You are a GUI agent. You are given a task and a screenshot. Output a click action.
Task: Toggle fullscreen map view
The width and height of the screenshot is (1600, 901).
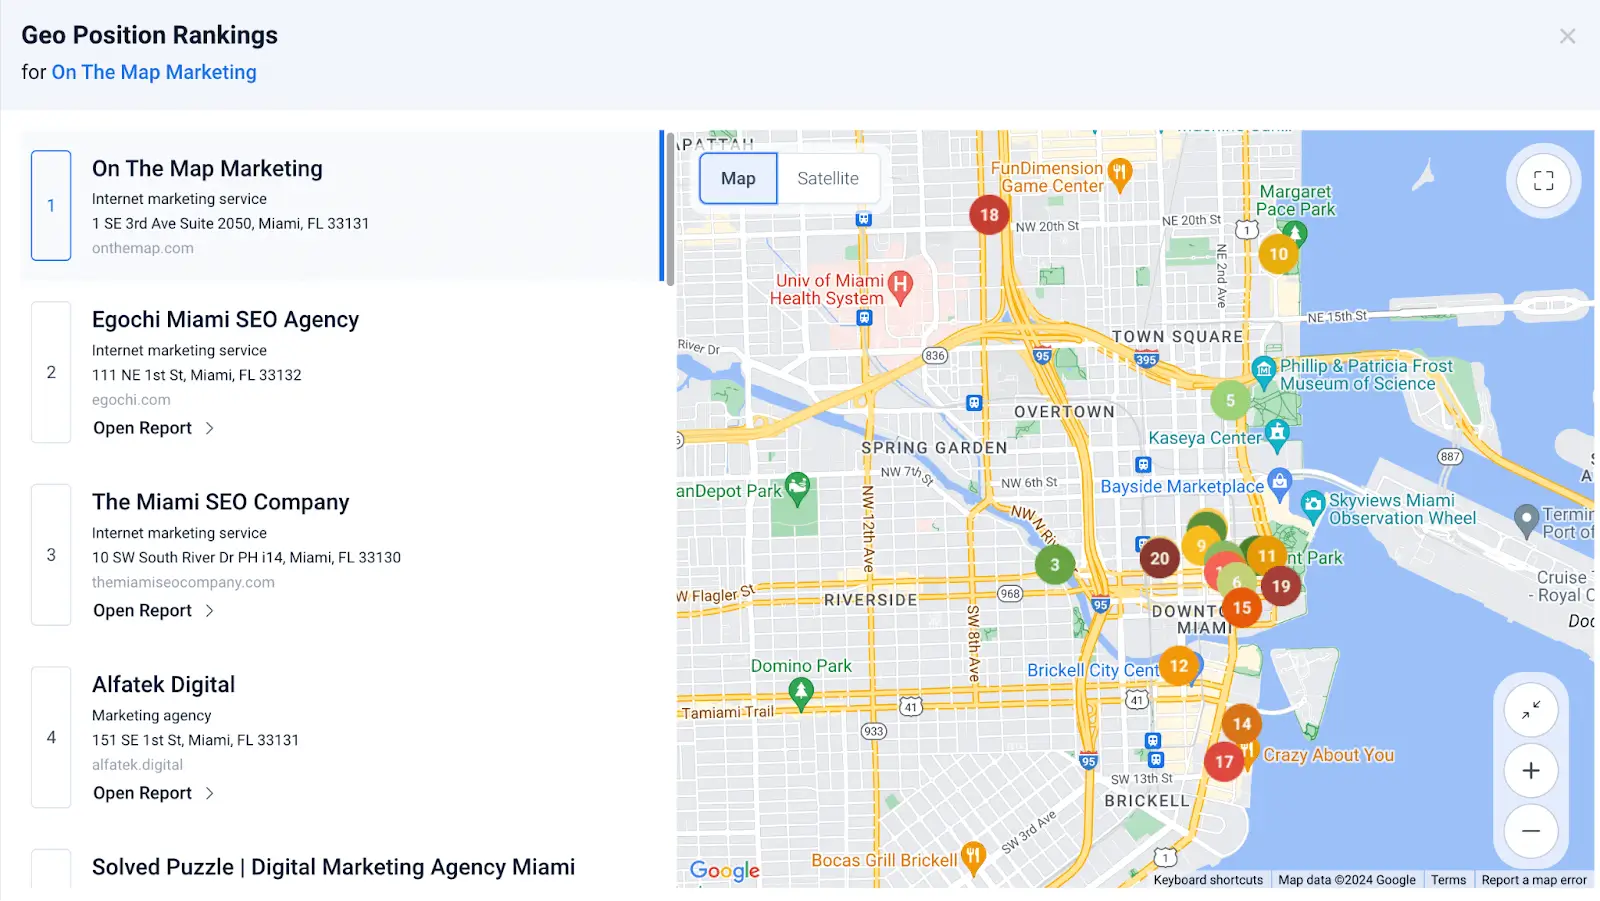pos(1543,181)
